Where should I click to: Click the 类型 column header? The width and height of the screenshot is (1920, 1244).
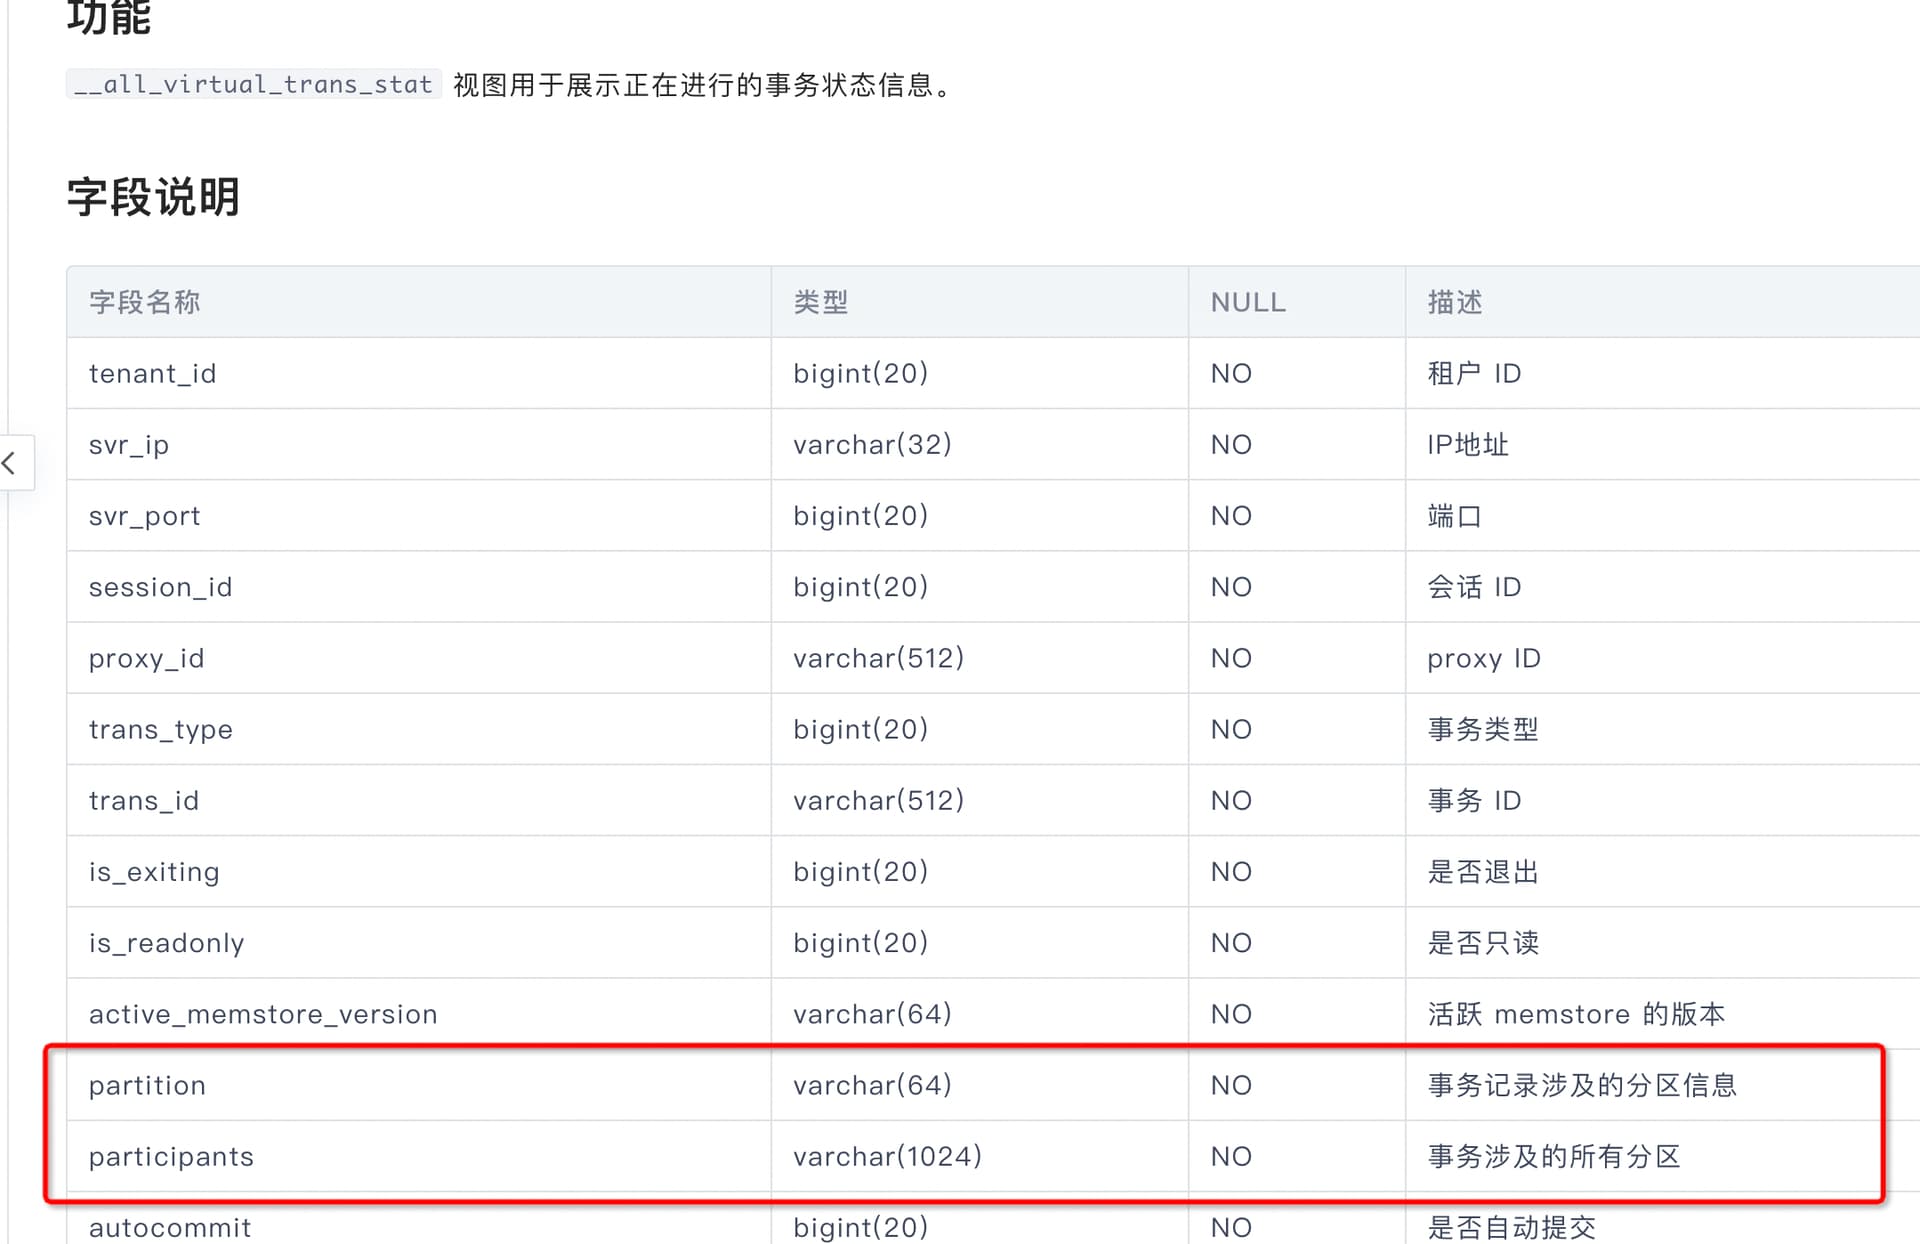point(821,302)
